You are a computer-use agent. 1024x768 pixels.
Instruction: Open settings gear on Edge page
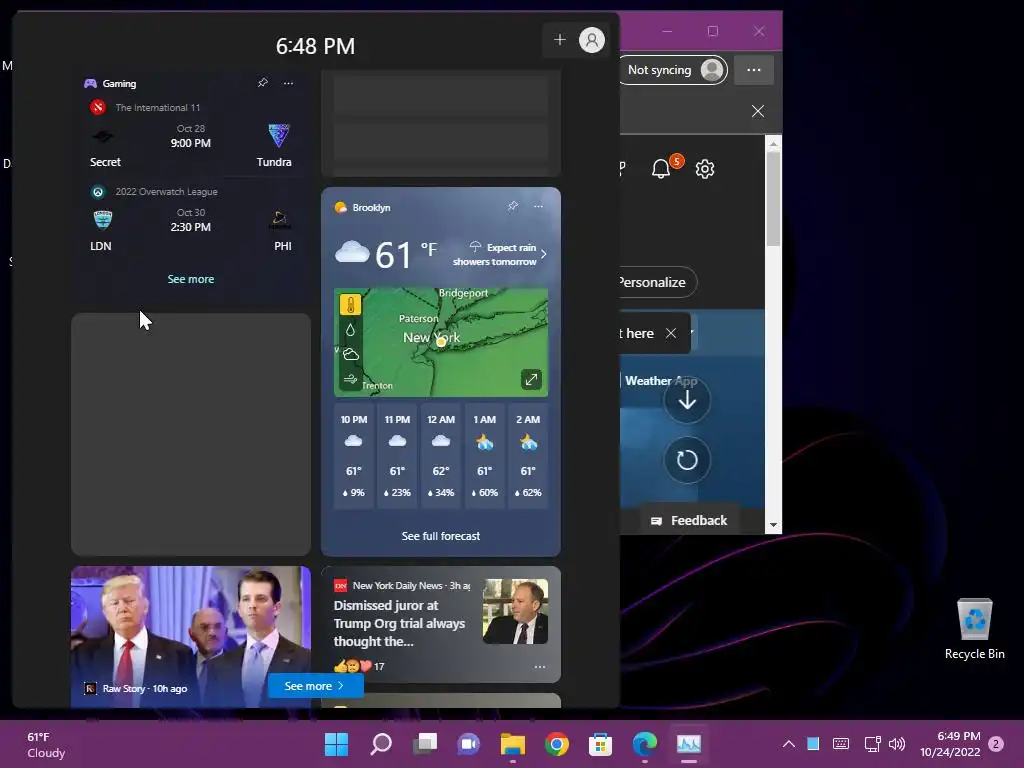pyautogui.click(x=705, y=169)
